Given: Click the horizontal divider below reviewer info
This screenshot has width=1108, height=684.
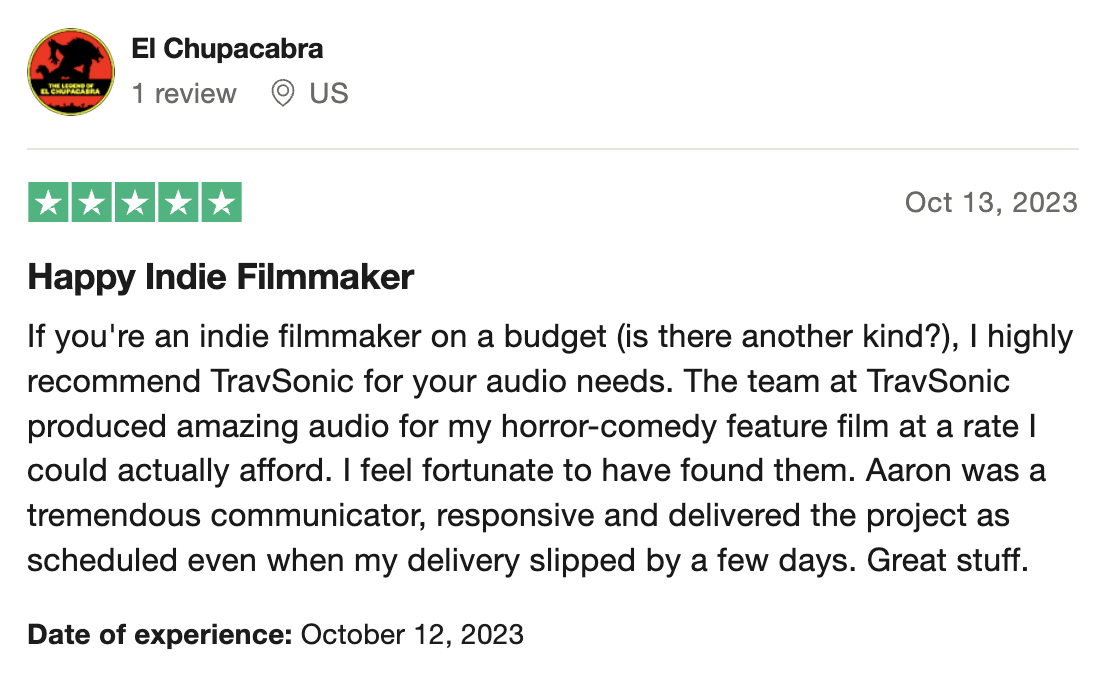Looking at the screenshot, I should pyautogui.click(x=553, y=150).
